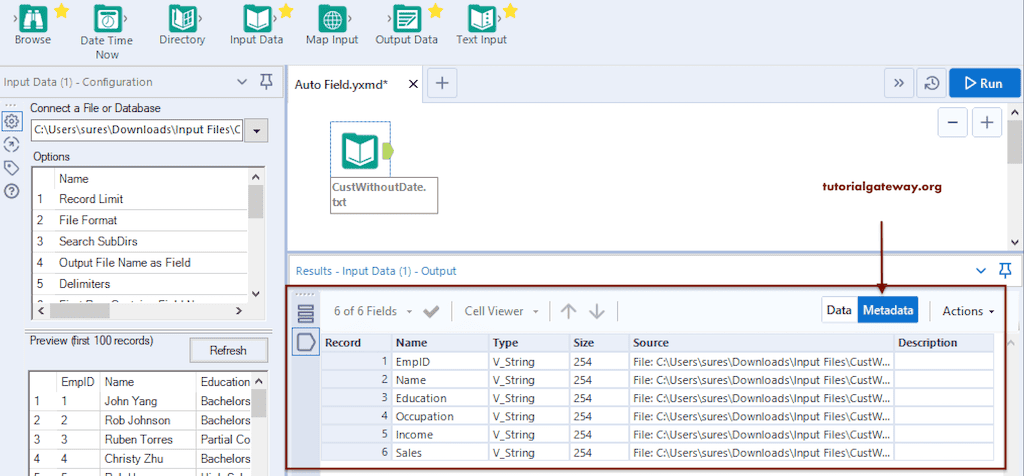1024x476 pixels.
Task: Open the Cell Viewer dropdown
Action: click(502, 311)
